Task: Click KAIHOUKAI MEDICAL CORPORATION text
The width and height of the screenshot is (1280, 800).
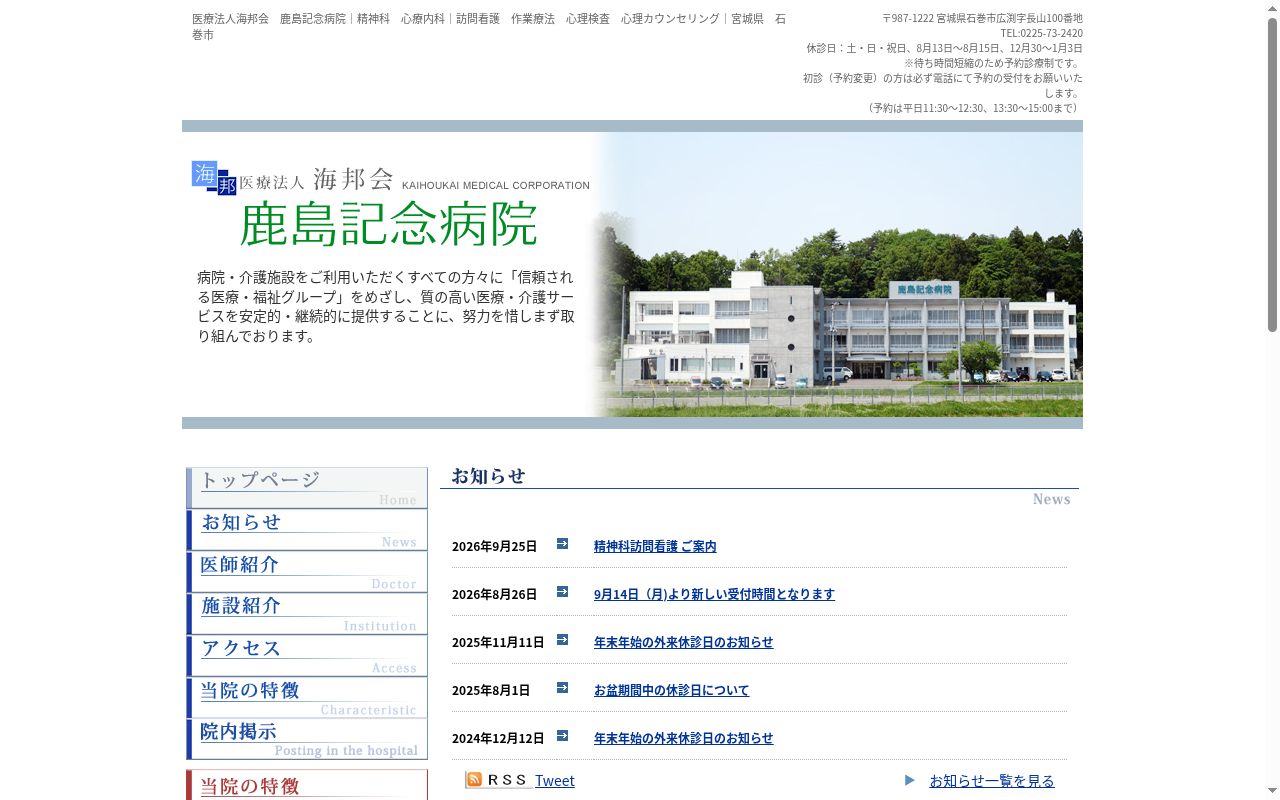Action: (496, 185)
